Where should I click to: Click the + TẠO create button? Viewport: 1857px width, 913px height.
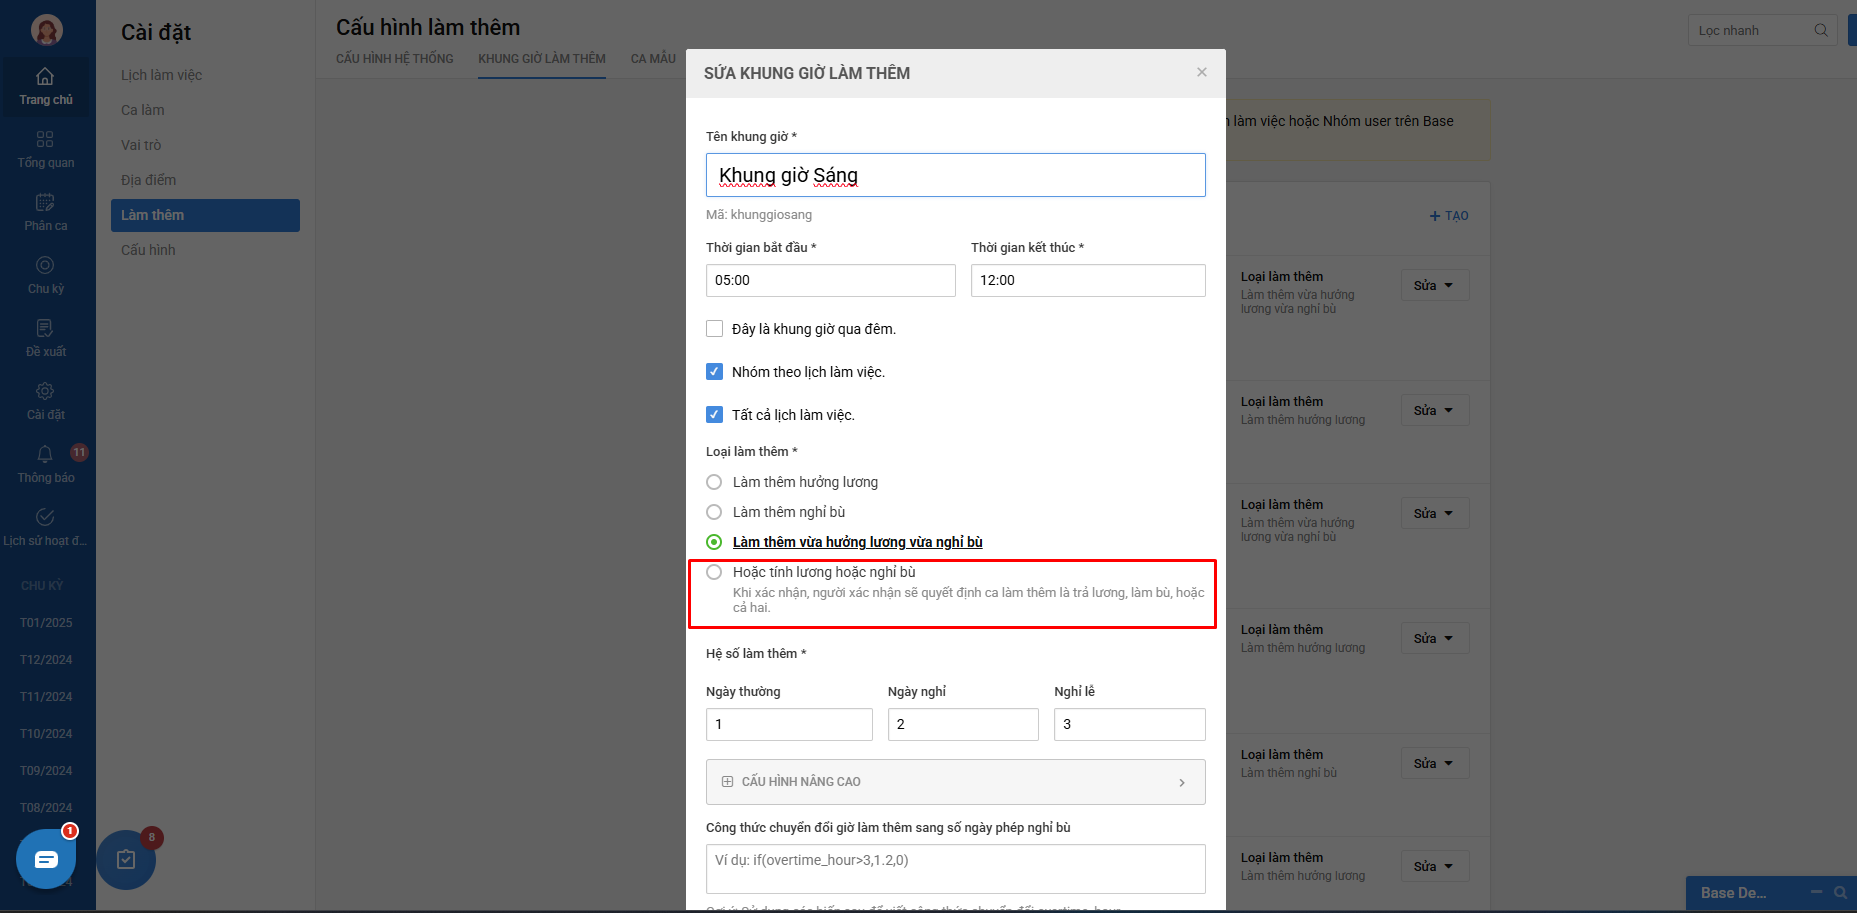pyautogui.click(x=1449, y=216)
